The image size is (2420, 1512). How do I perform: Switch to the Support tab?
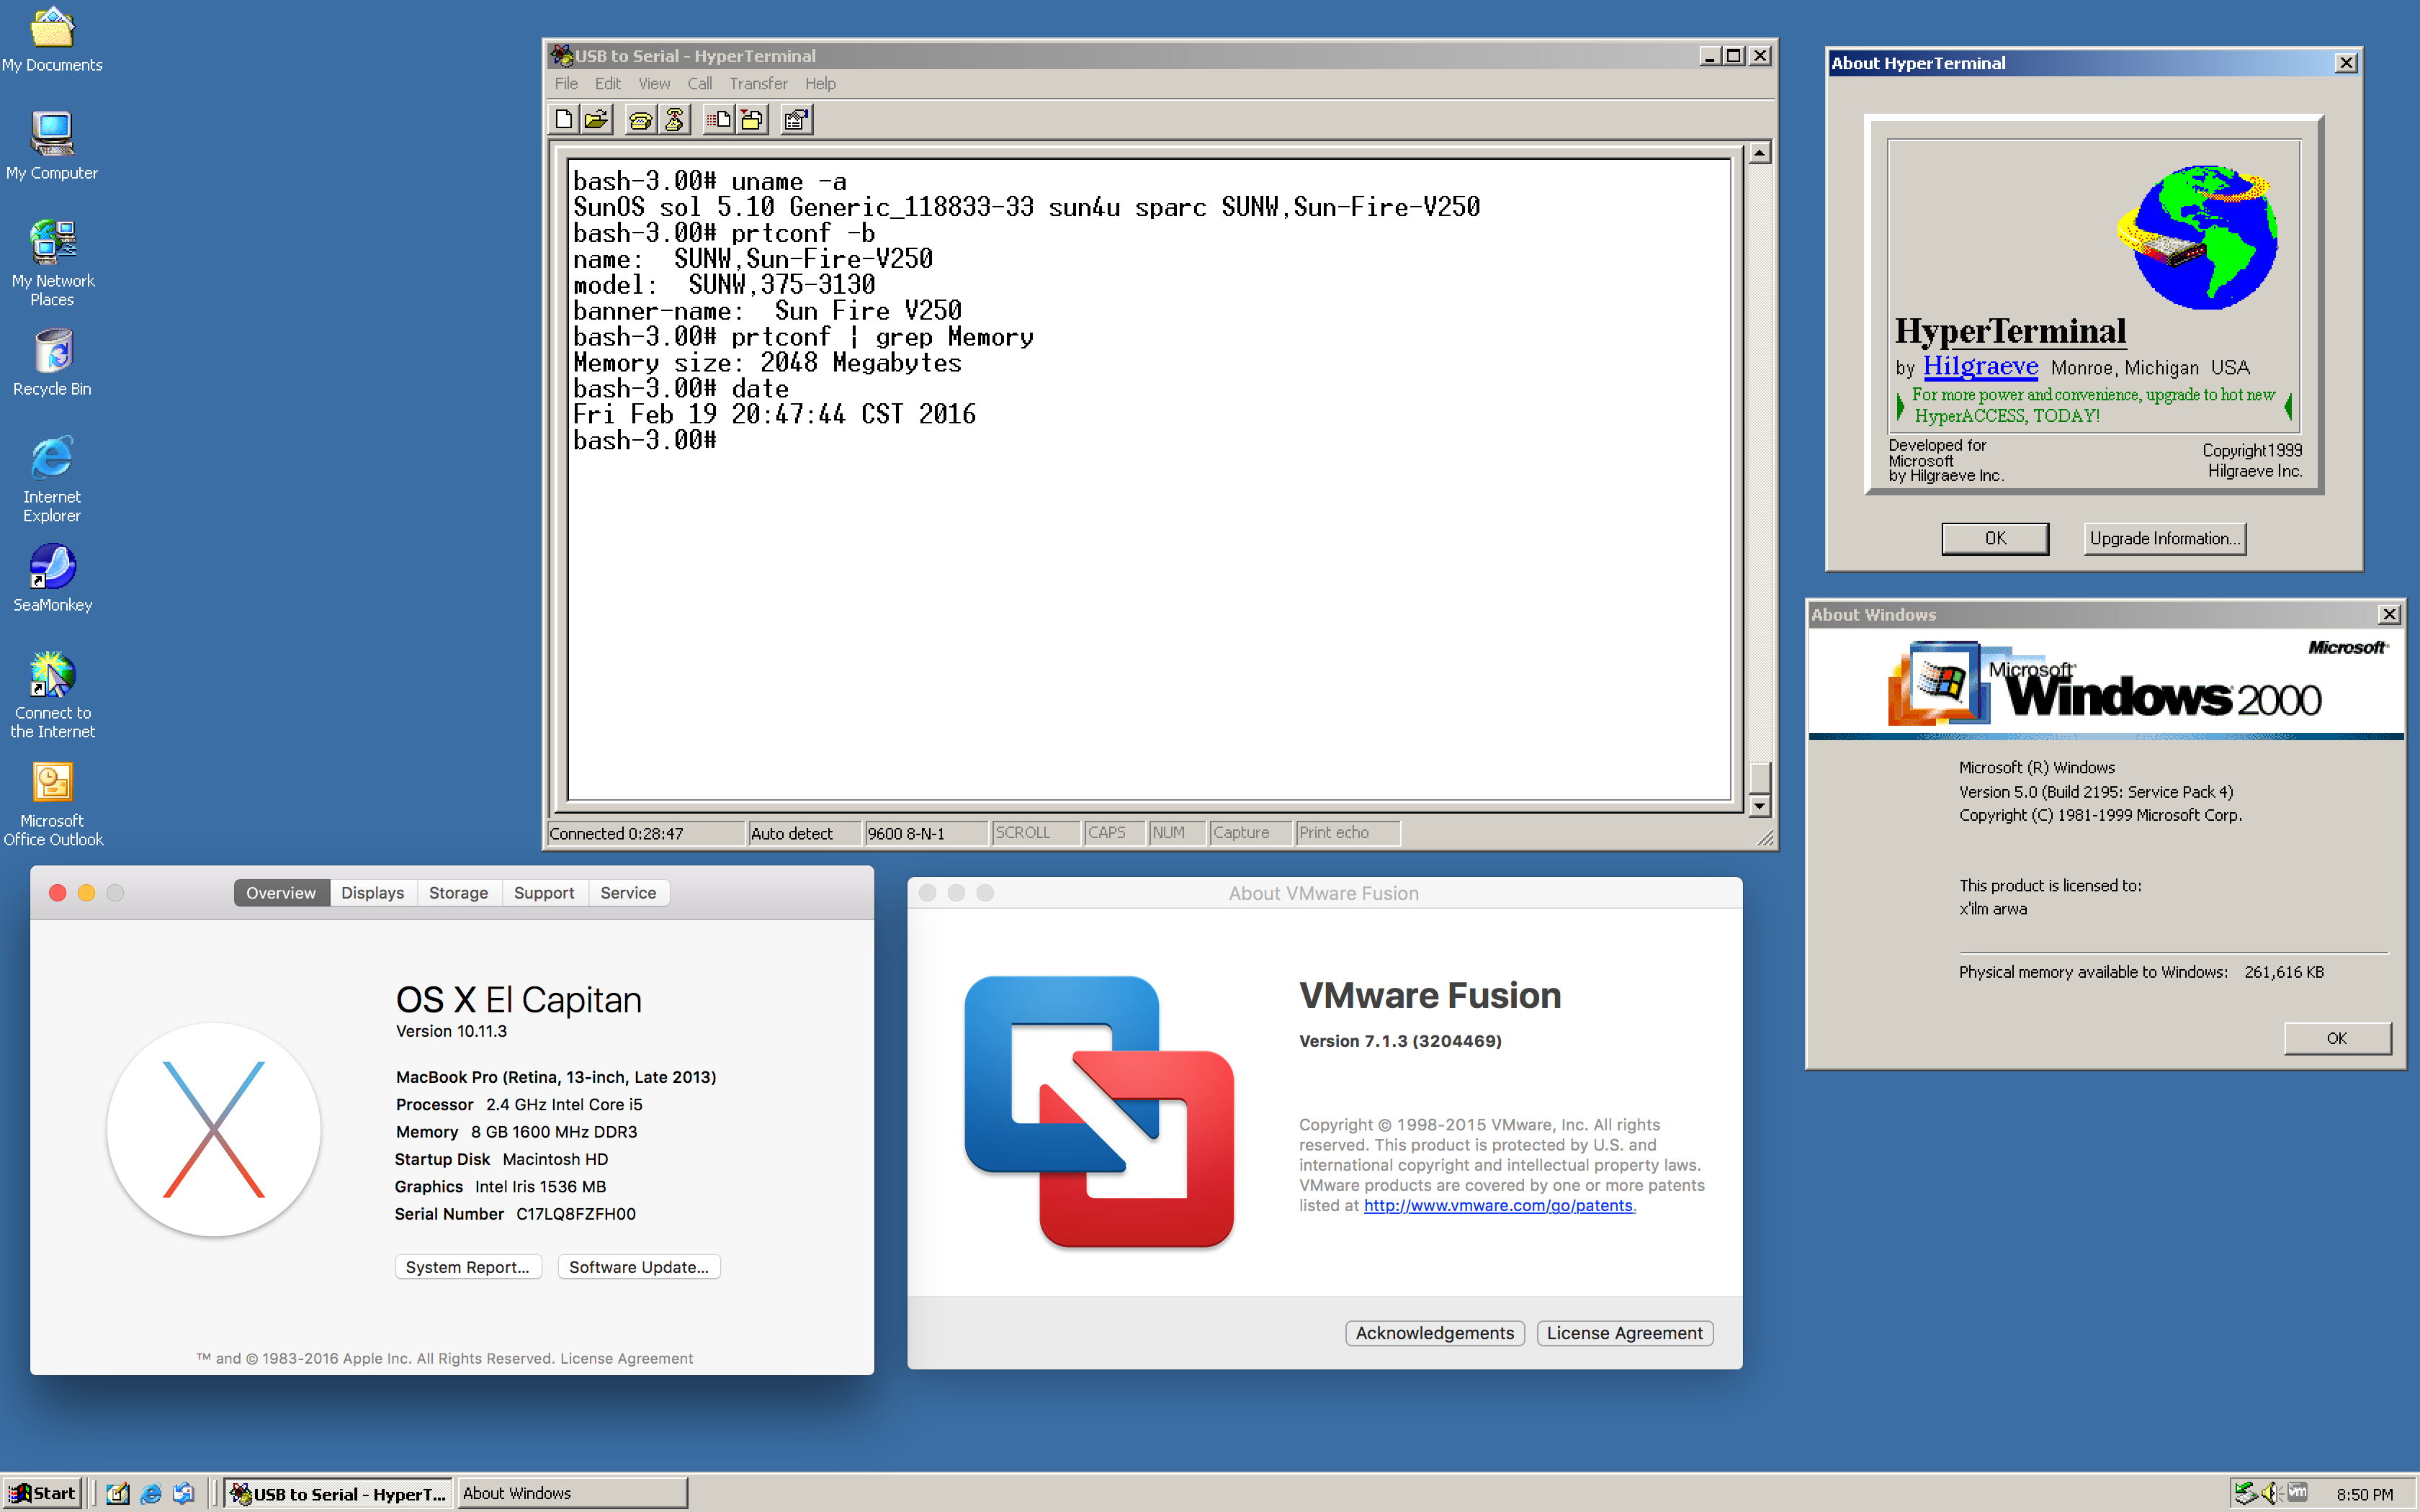(x=544, y=893)
